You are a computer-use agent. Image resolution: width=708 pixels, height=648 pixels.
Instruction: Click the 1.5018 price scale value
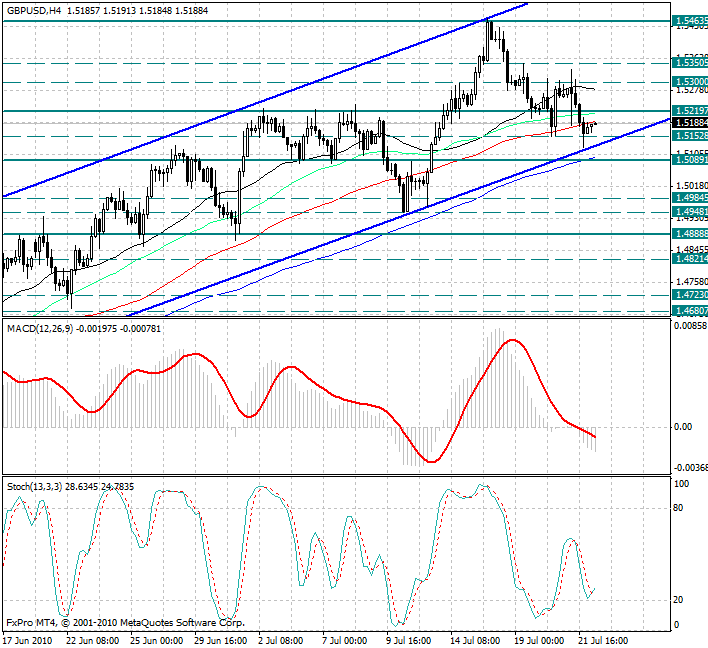692,186
